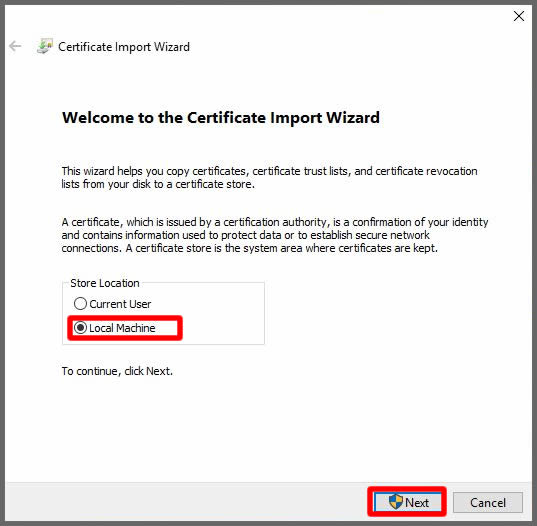Click the "Store Location" group label
This screenshot has width=537, height=526.
[104, 283]
